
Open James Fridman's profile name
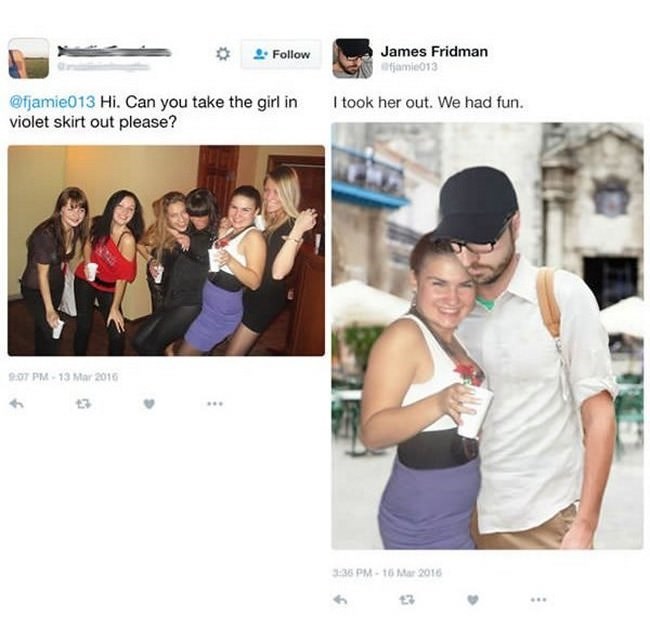(x=434, y=51)
